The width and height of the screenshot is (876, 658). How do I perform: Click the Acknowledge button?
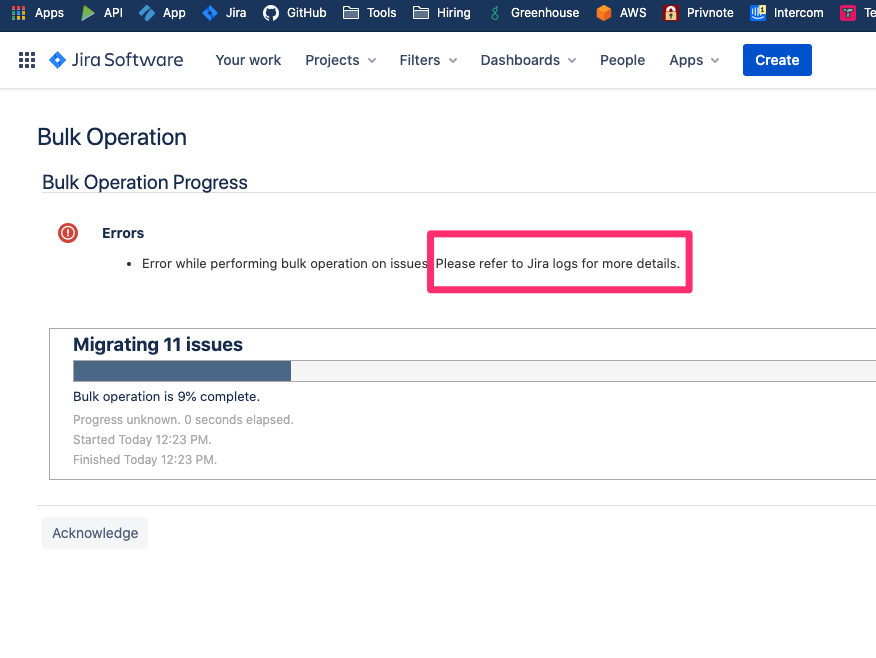(95, 533)
